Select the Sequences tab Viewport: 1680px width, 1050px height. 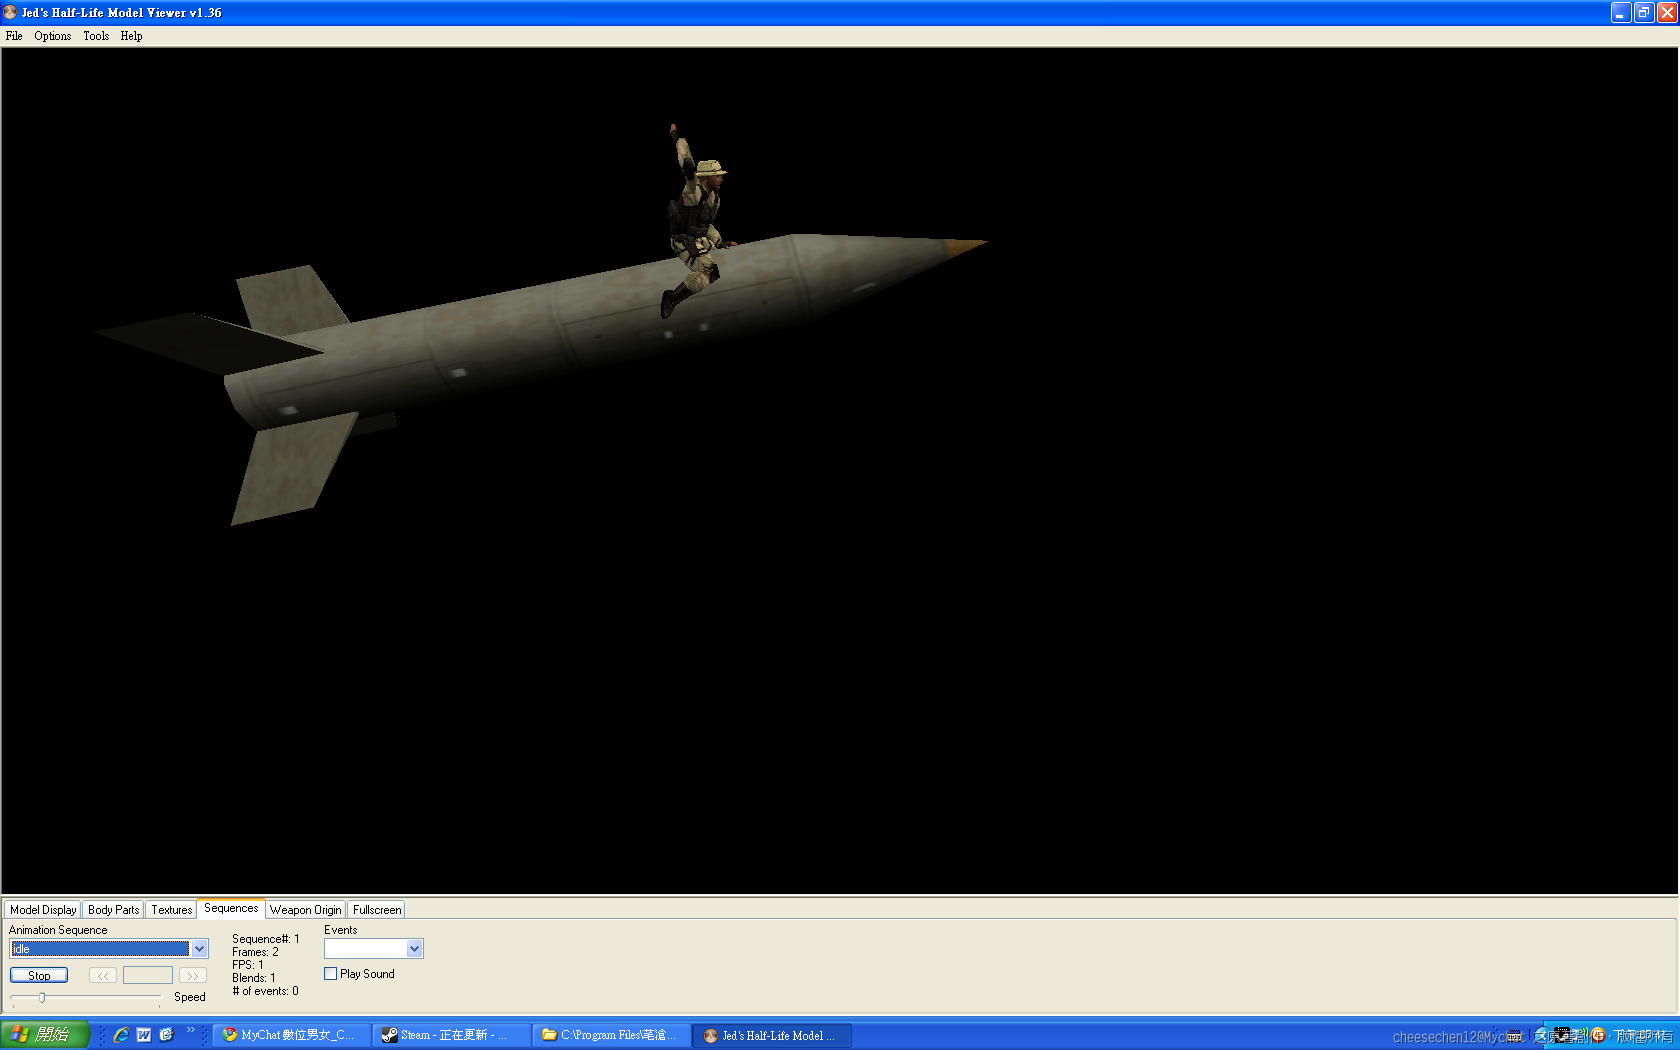(x=231, y=908)
